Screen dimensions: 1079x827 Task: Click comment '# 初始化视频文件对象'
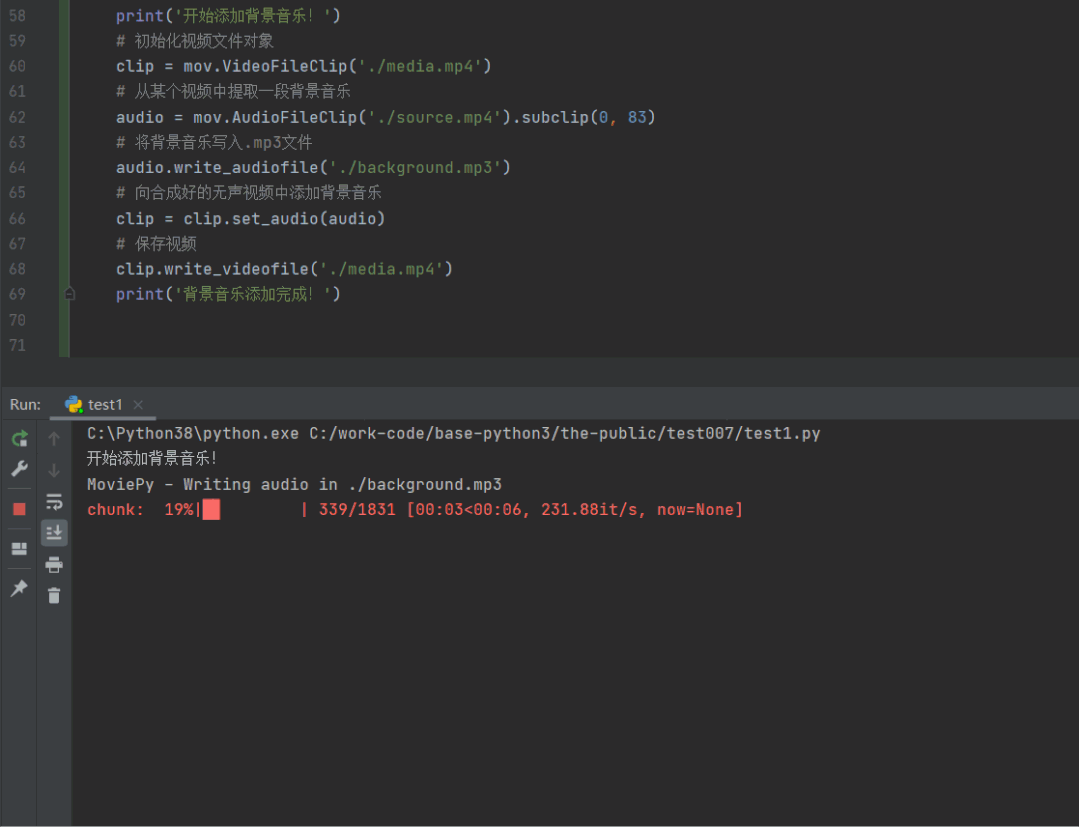point(195,41)
